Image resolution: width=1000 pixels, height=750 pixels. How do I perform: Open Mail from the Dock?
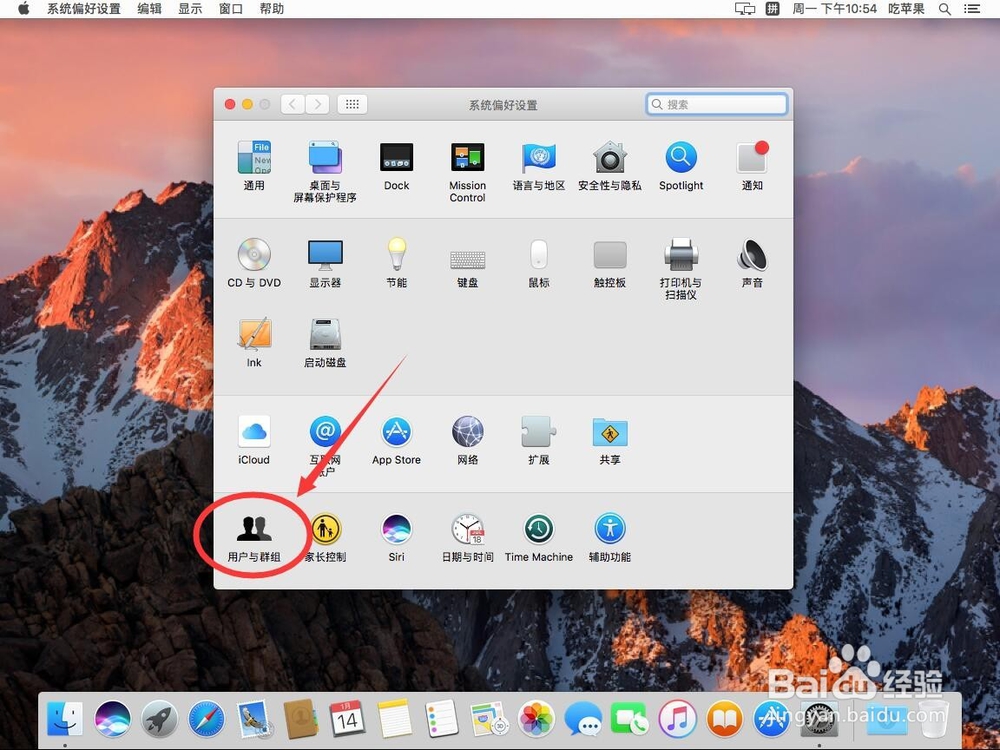[x=254, y=719]
